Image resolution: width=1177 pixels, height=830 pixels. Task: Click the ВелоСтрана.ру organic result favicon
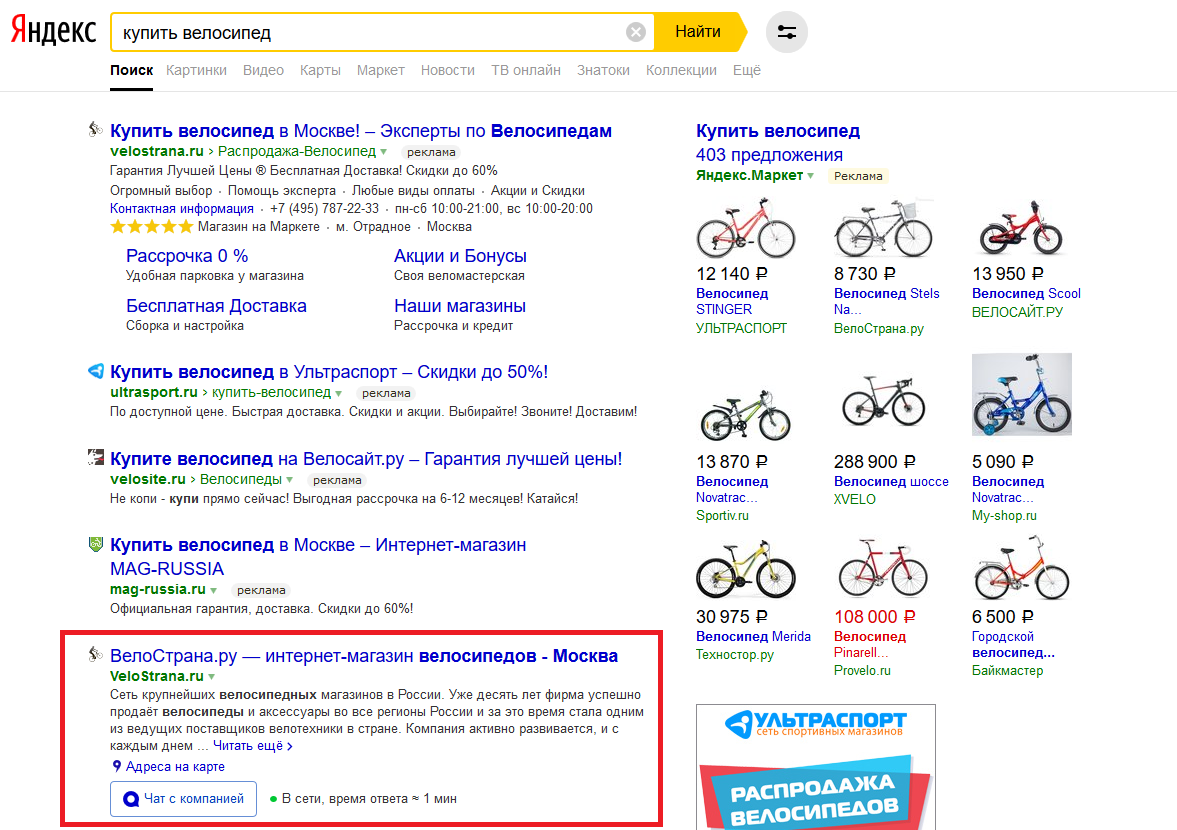click(95, 654)
